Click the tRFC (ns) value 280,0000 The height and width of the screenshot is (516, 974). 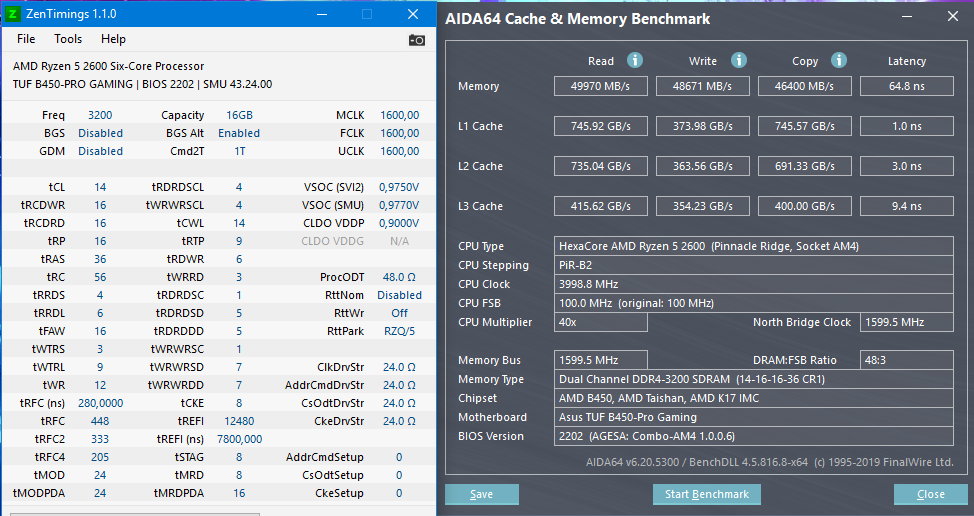100,403
